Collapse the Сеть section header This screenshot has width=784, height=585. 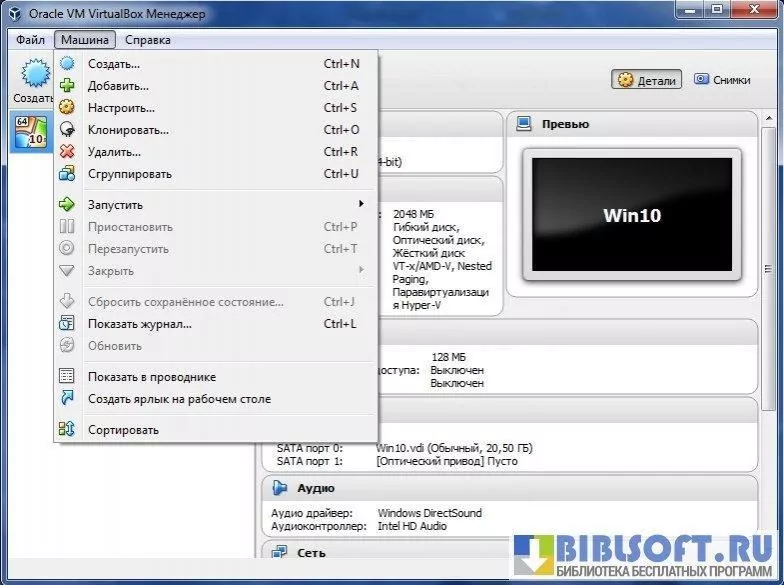point(311,552)
